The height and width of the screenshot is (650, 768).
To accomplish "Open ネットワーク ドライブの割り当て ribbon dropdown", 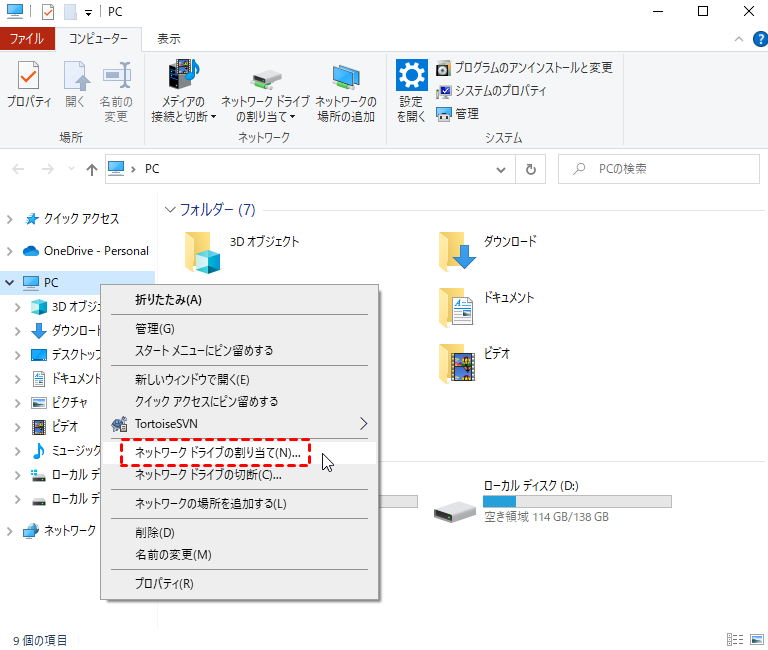I will 265,92.
